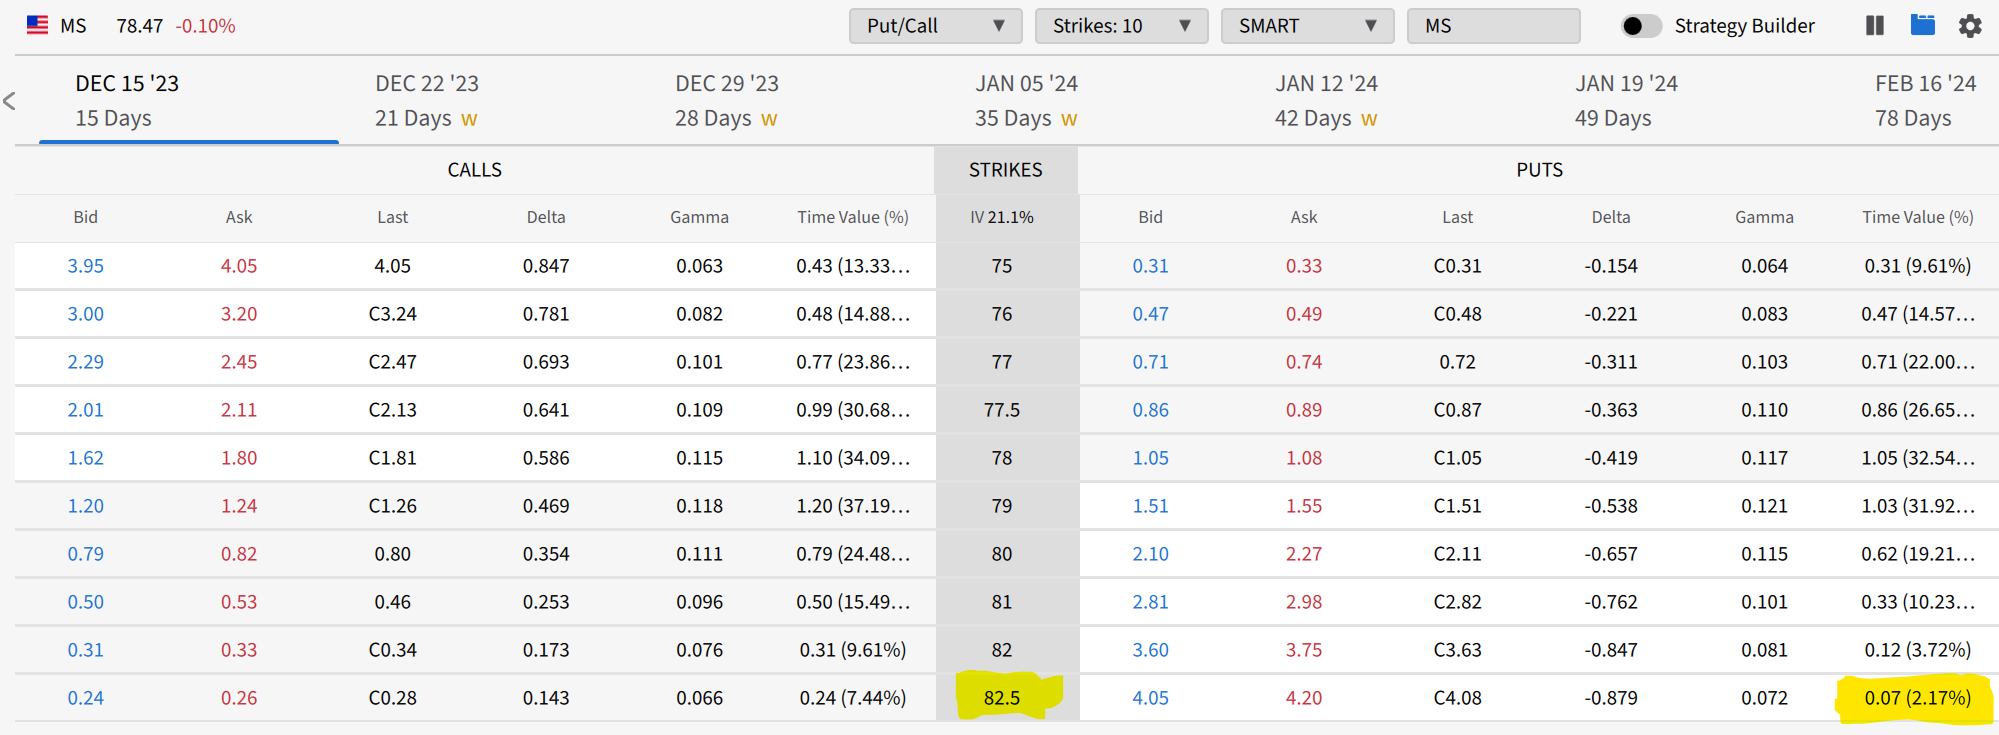Screen dimensions: 1999x735
Task: Click the put ask 4.20 at strike 82.5
Action: point(1304,698)
